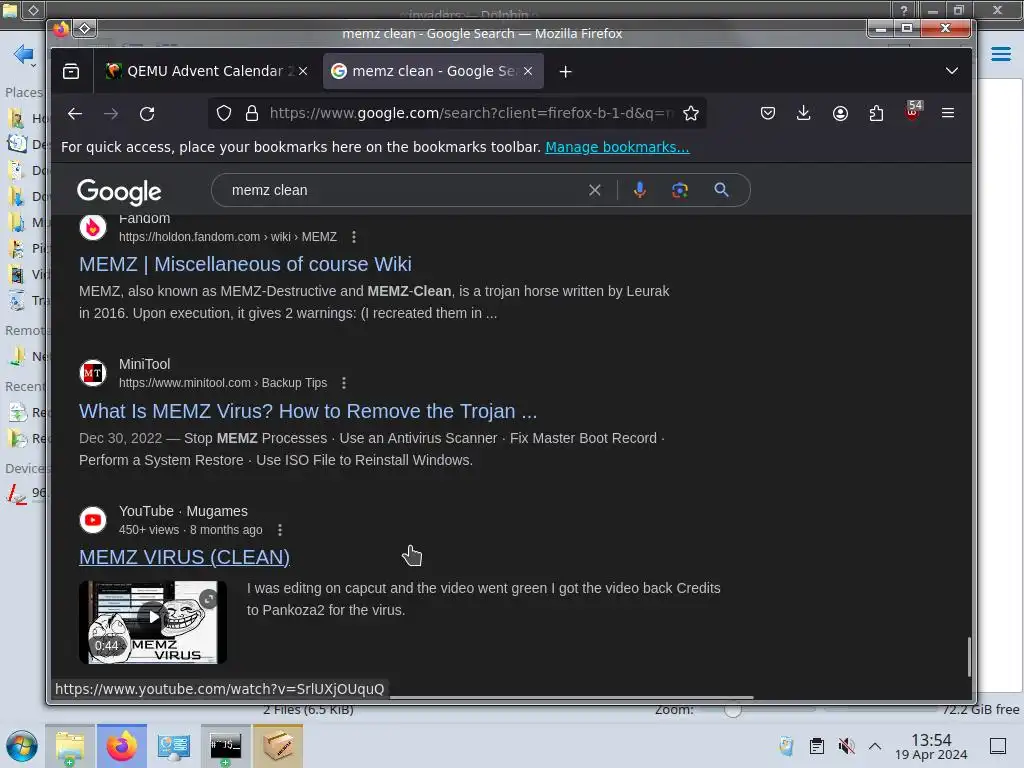Submit search with magnifier icon
This screenshot has height=768, width=1024.
pyautogui.click(x=722, y=190)
